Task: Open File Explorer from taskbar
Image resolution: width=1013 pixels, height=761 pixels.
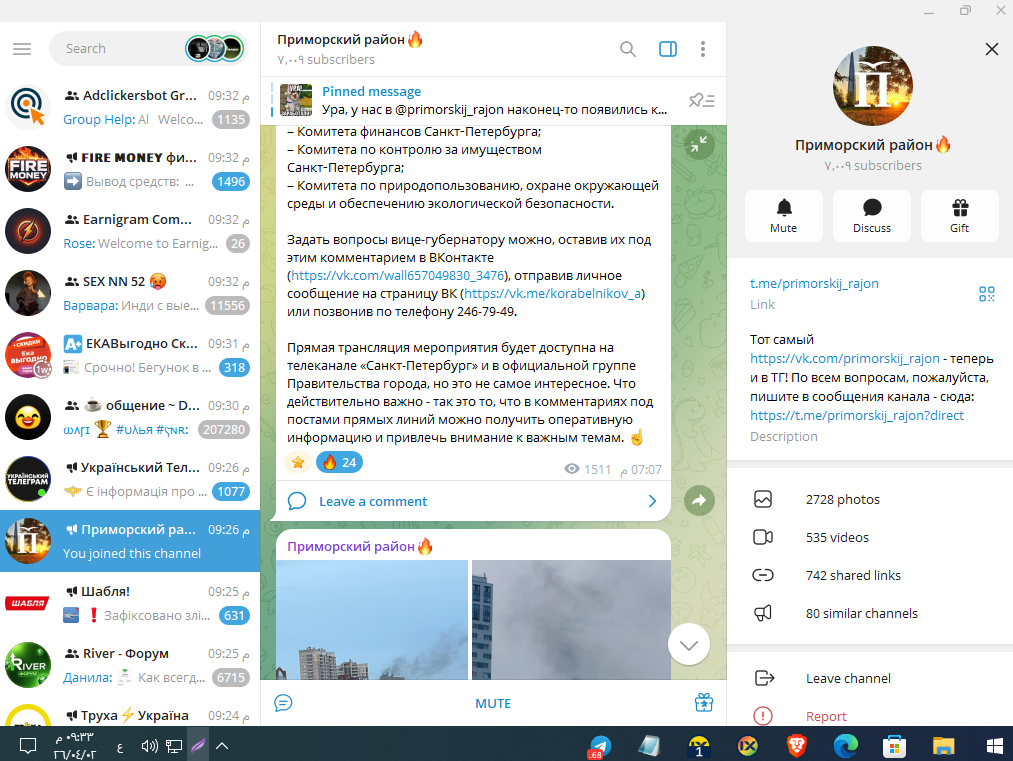Action: (x=943, y=746)
